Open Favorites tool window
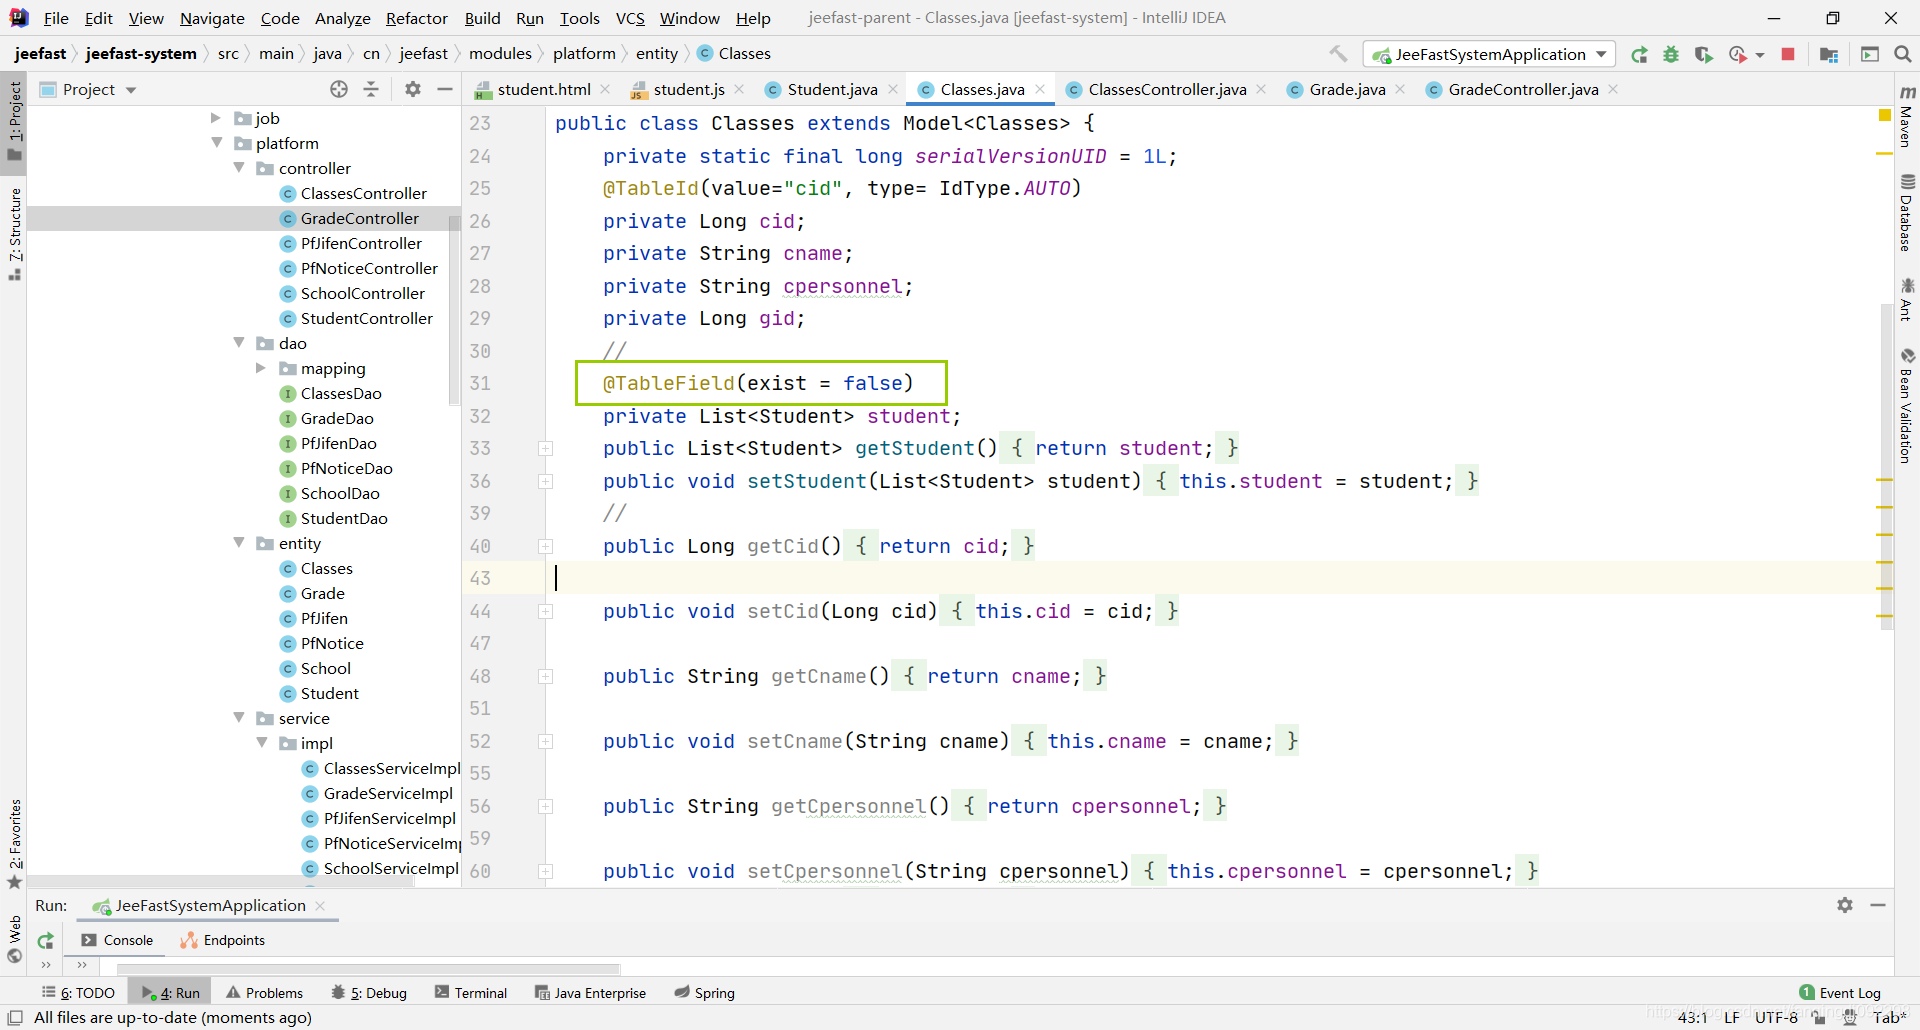 [14, 843]
